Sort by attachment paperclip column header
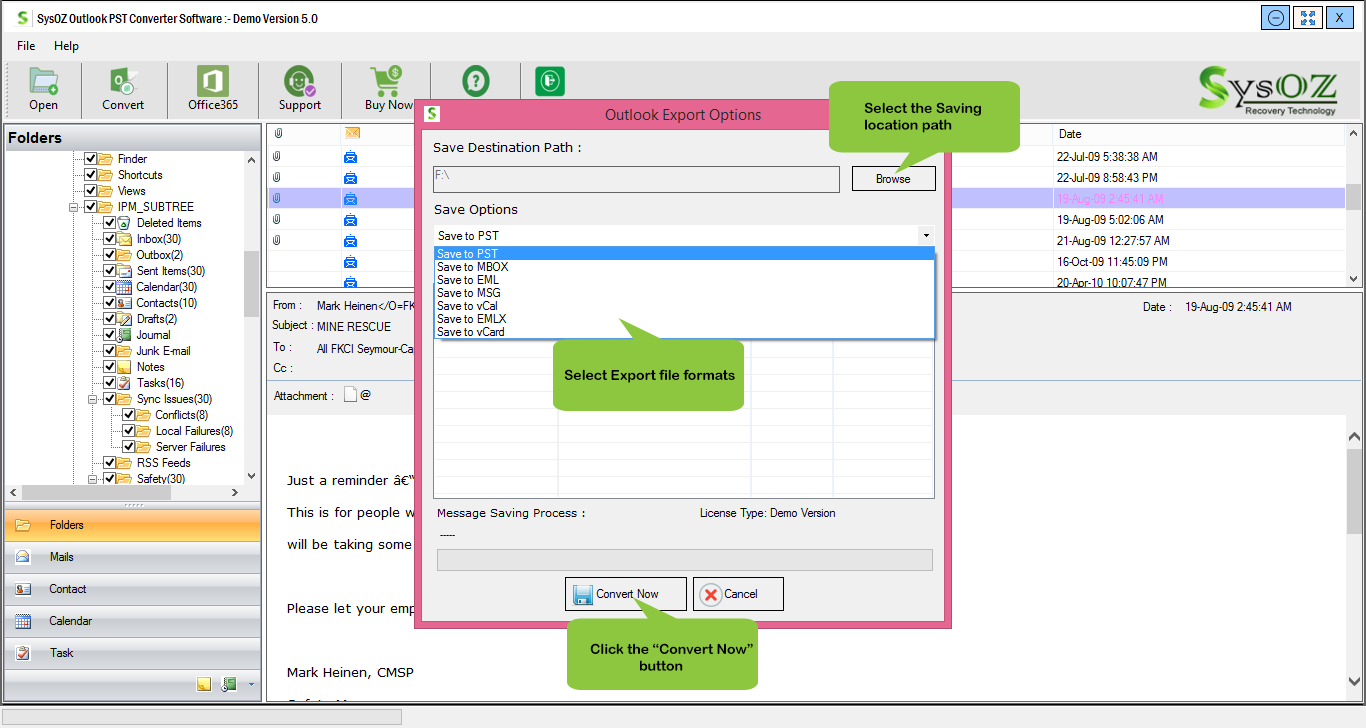The image size is (1366, 728). point(278,133)
